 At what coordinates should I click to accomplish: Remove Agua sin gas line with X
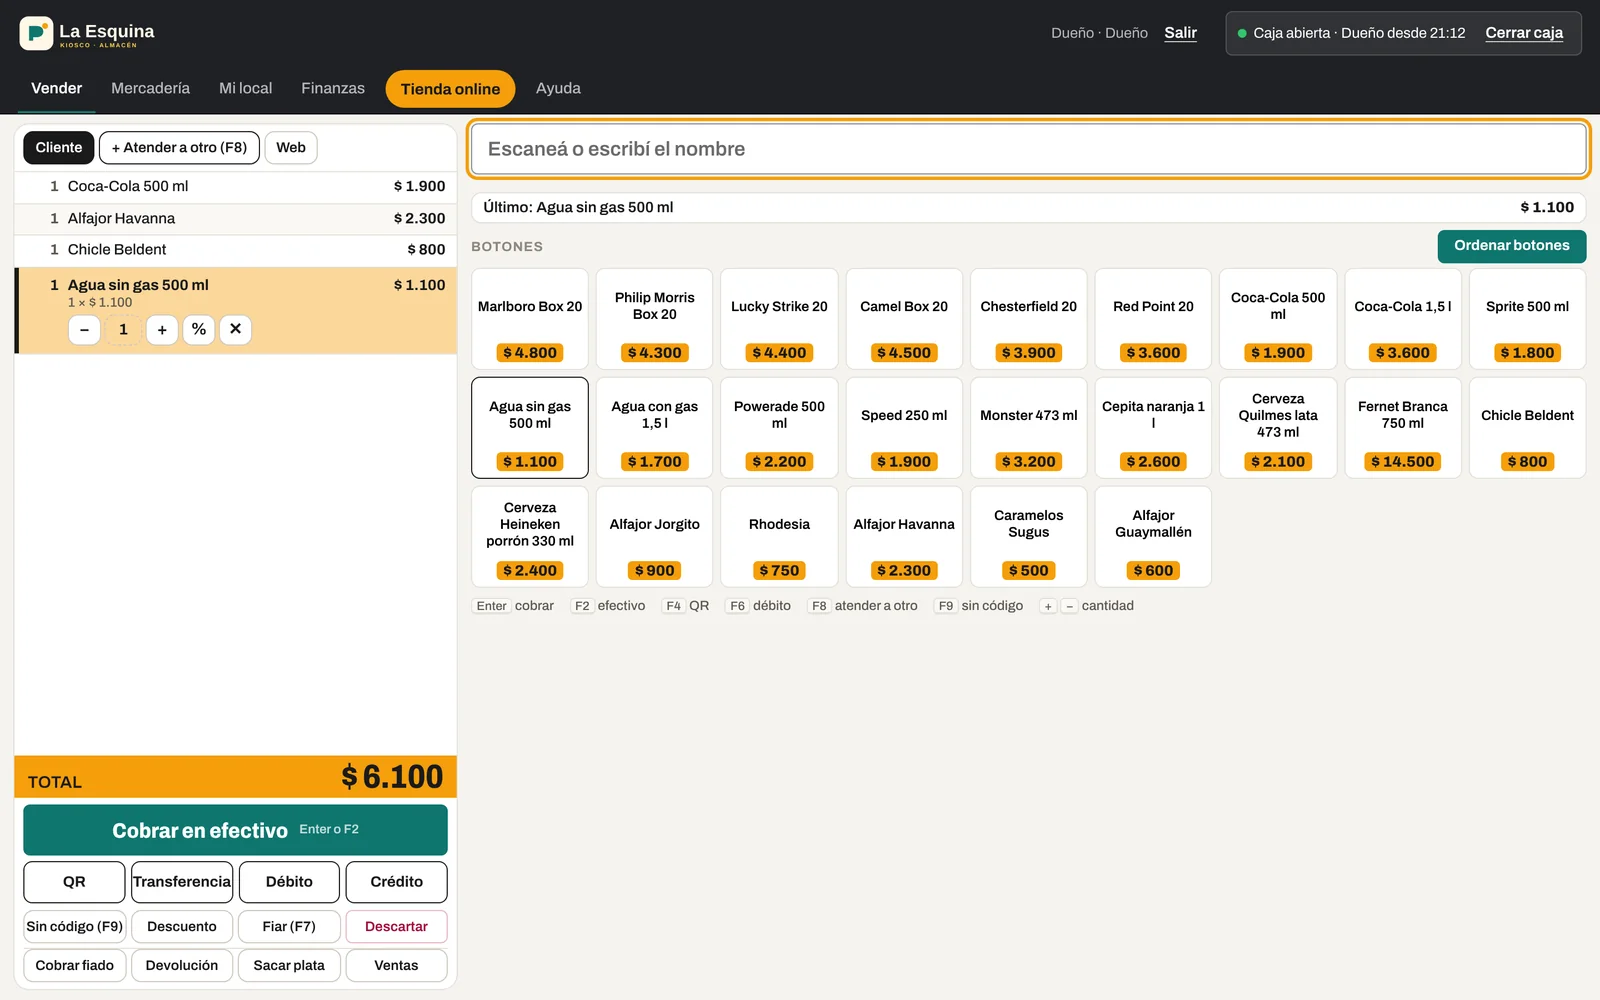click(235, 329)
